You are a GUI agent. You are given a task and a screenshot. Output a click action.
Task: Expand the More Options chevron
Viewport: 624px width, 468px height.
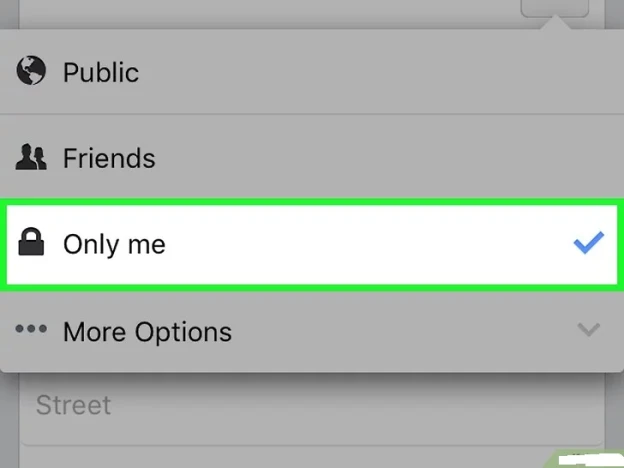pos(589,330)
